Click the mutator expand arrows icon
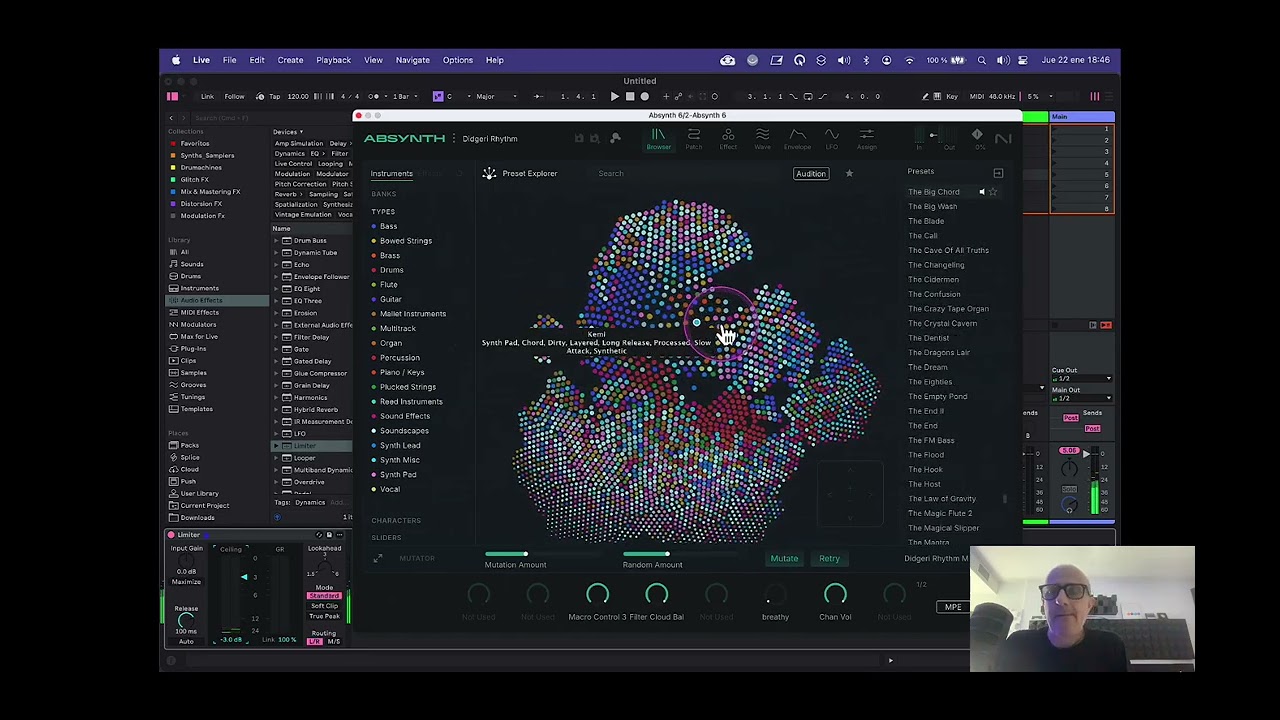1280x720 pixels. [x=377, y=558]
